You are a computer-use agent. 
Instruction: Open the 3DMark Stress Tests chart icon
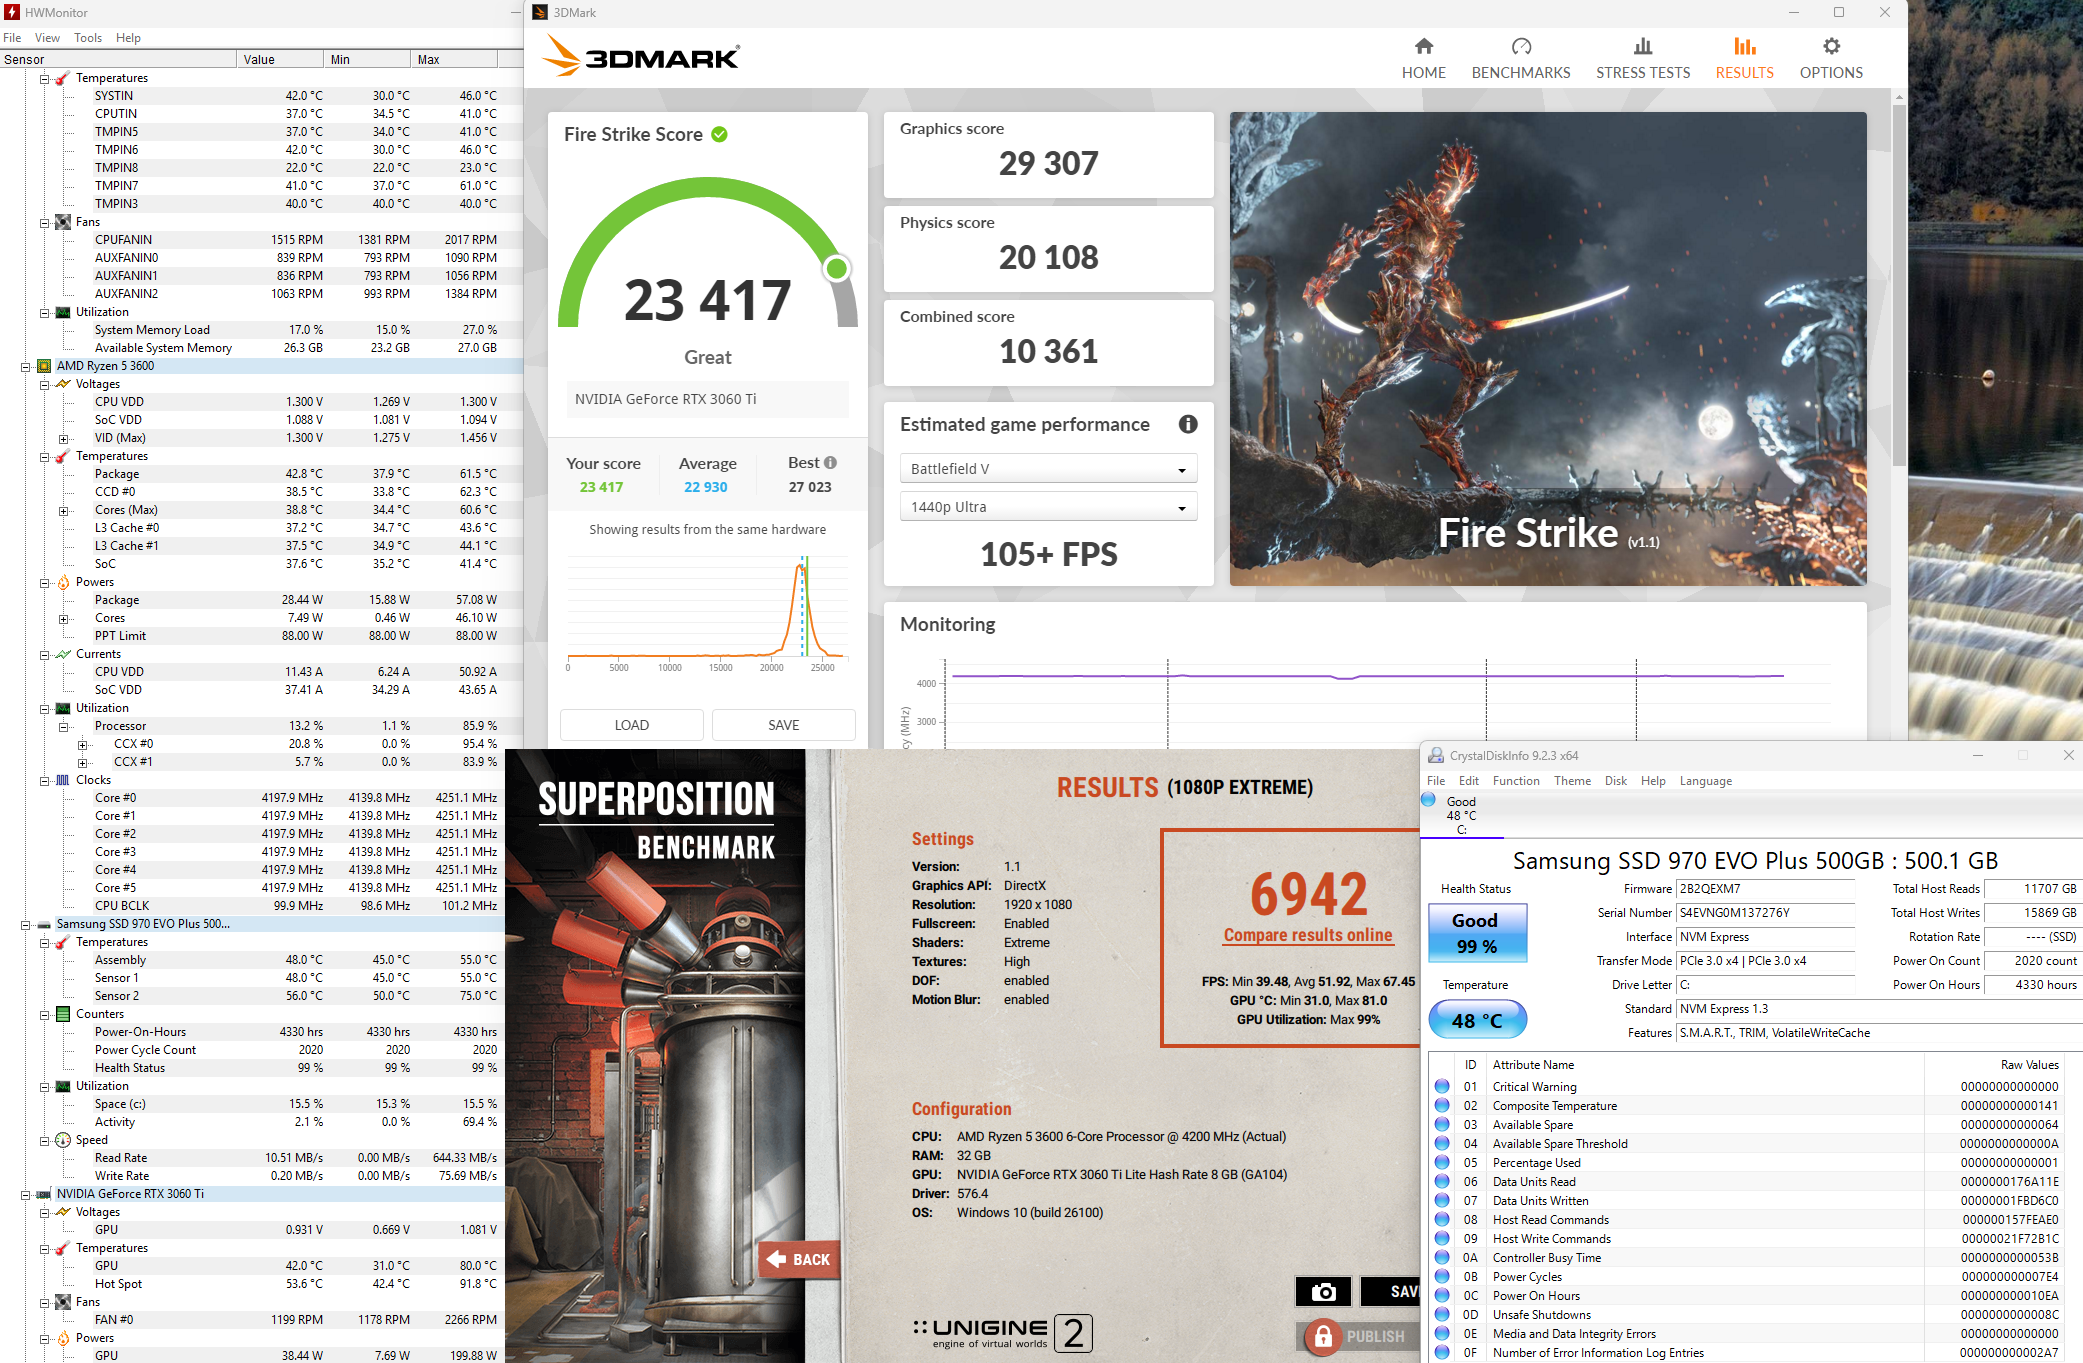(1643, 46)
